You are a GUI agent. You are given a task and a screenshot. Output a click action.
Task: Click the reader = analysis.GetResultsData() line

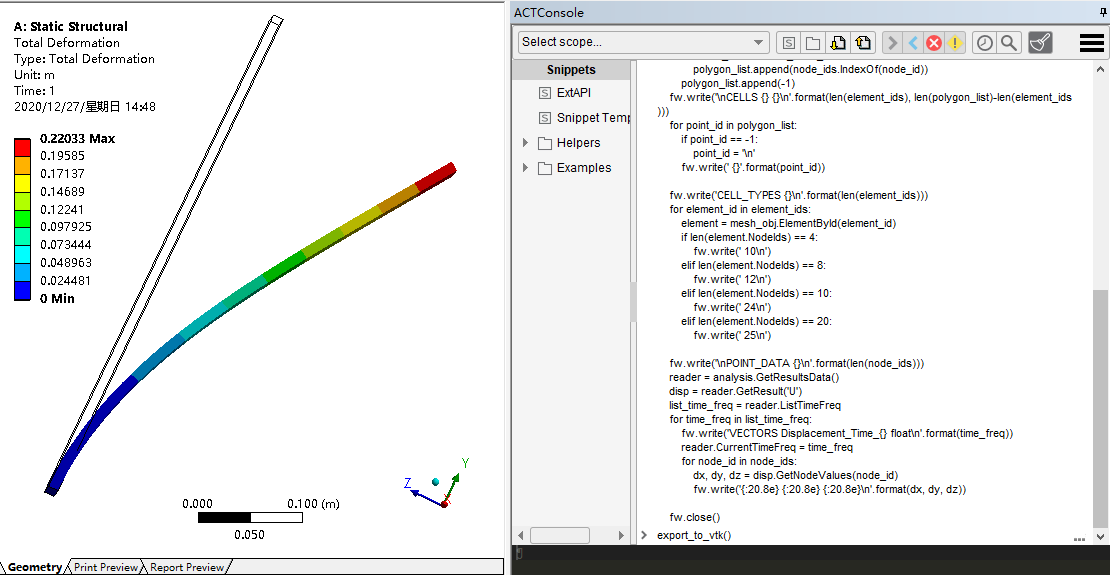pyautogui.click(x=754, y=377)
